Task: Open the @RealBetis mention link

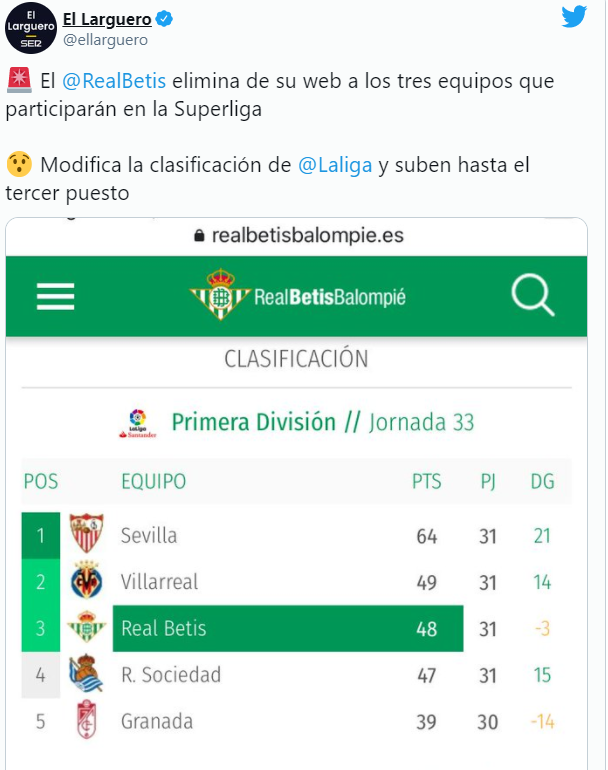Action: click(114, 81)
